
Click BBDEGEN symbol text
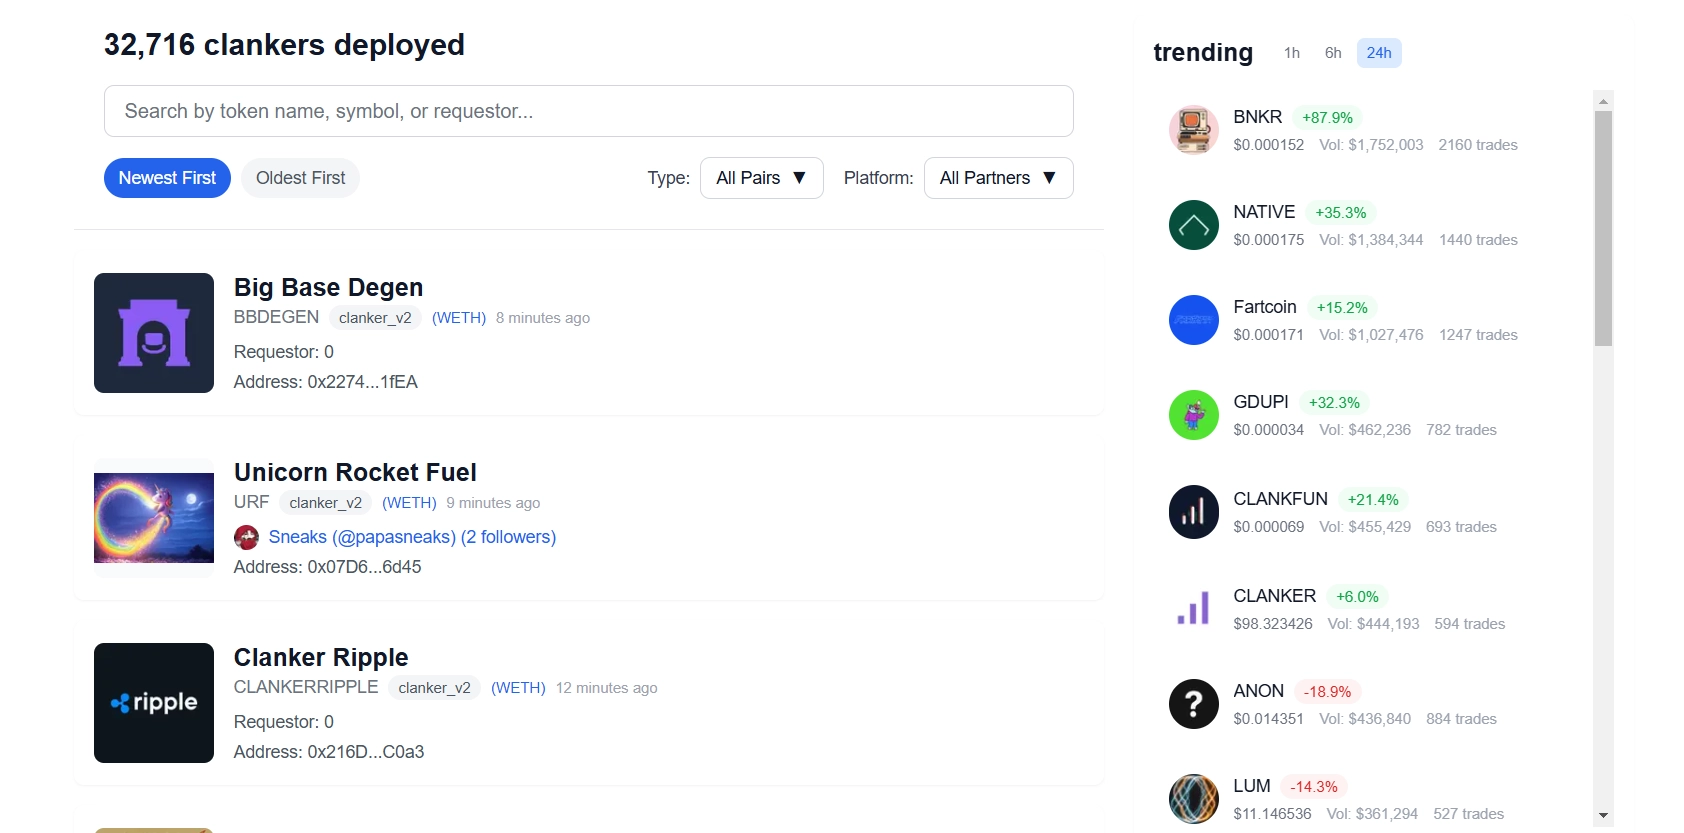click(x=276, y=317)
